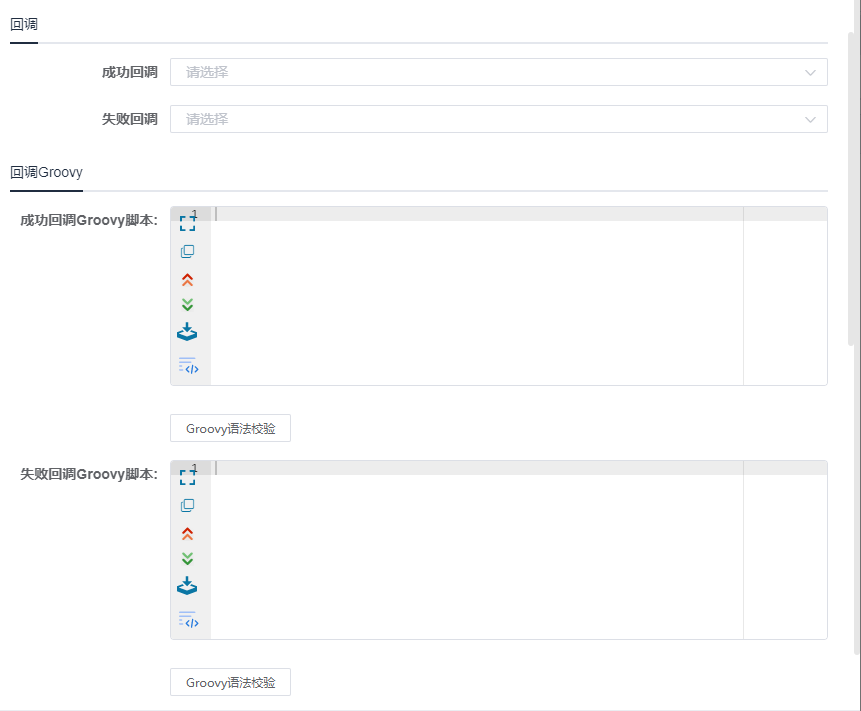Click the import script icon in failure Groovy editor
Viewport: 861px width, 711px height.
coord(187,585)
